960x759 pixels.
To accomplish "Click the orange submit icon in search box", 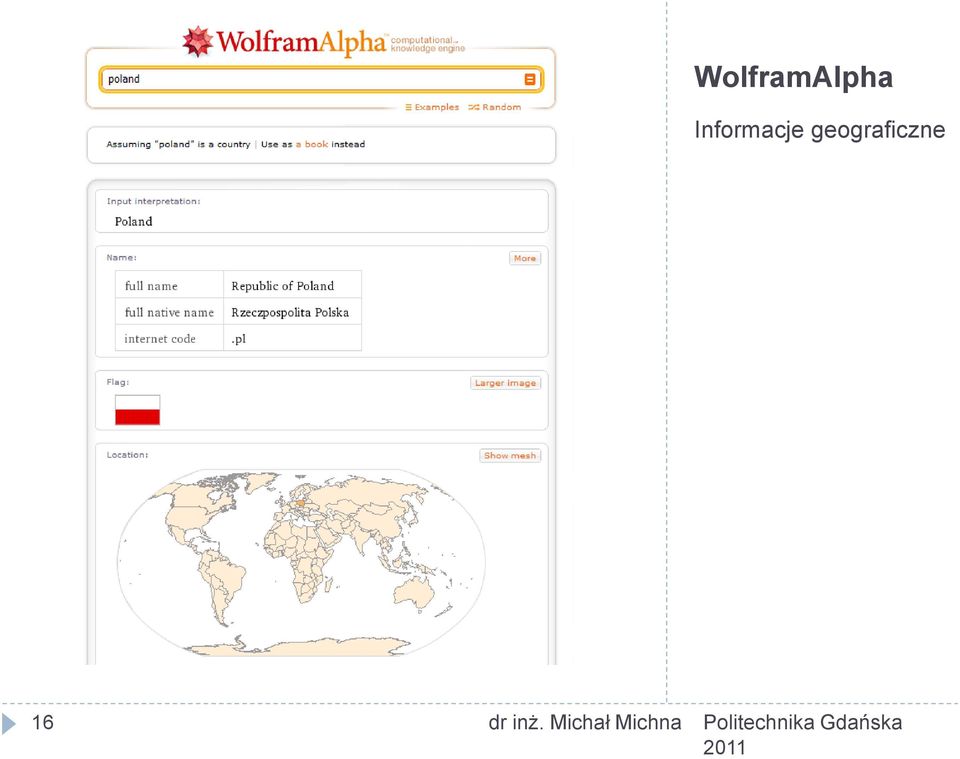I will tap(530, 80).
